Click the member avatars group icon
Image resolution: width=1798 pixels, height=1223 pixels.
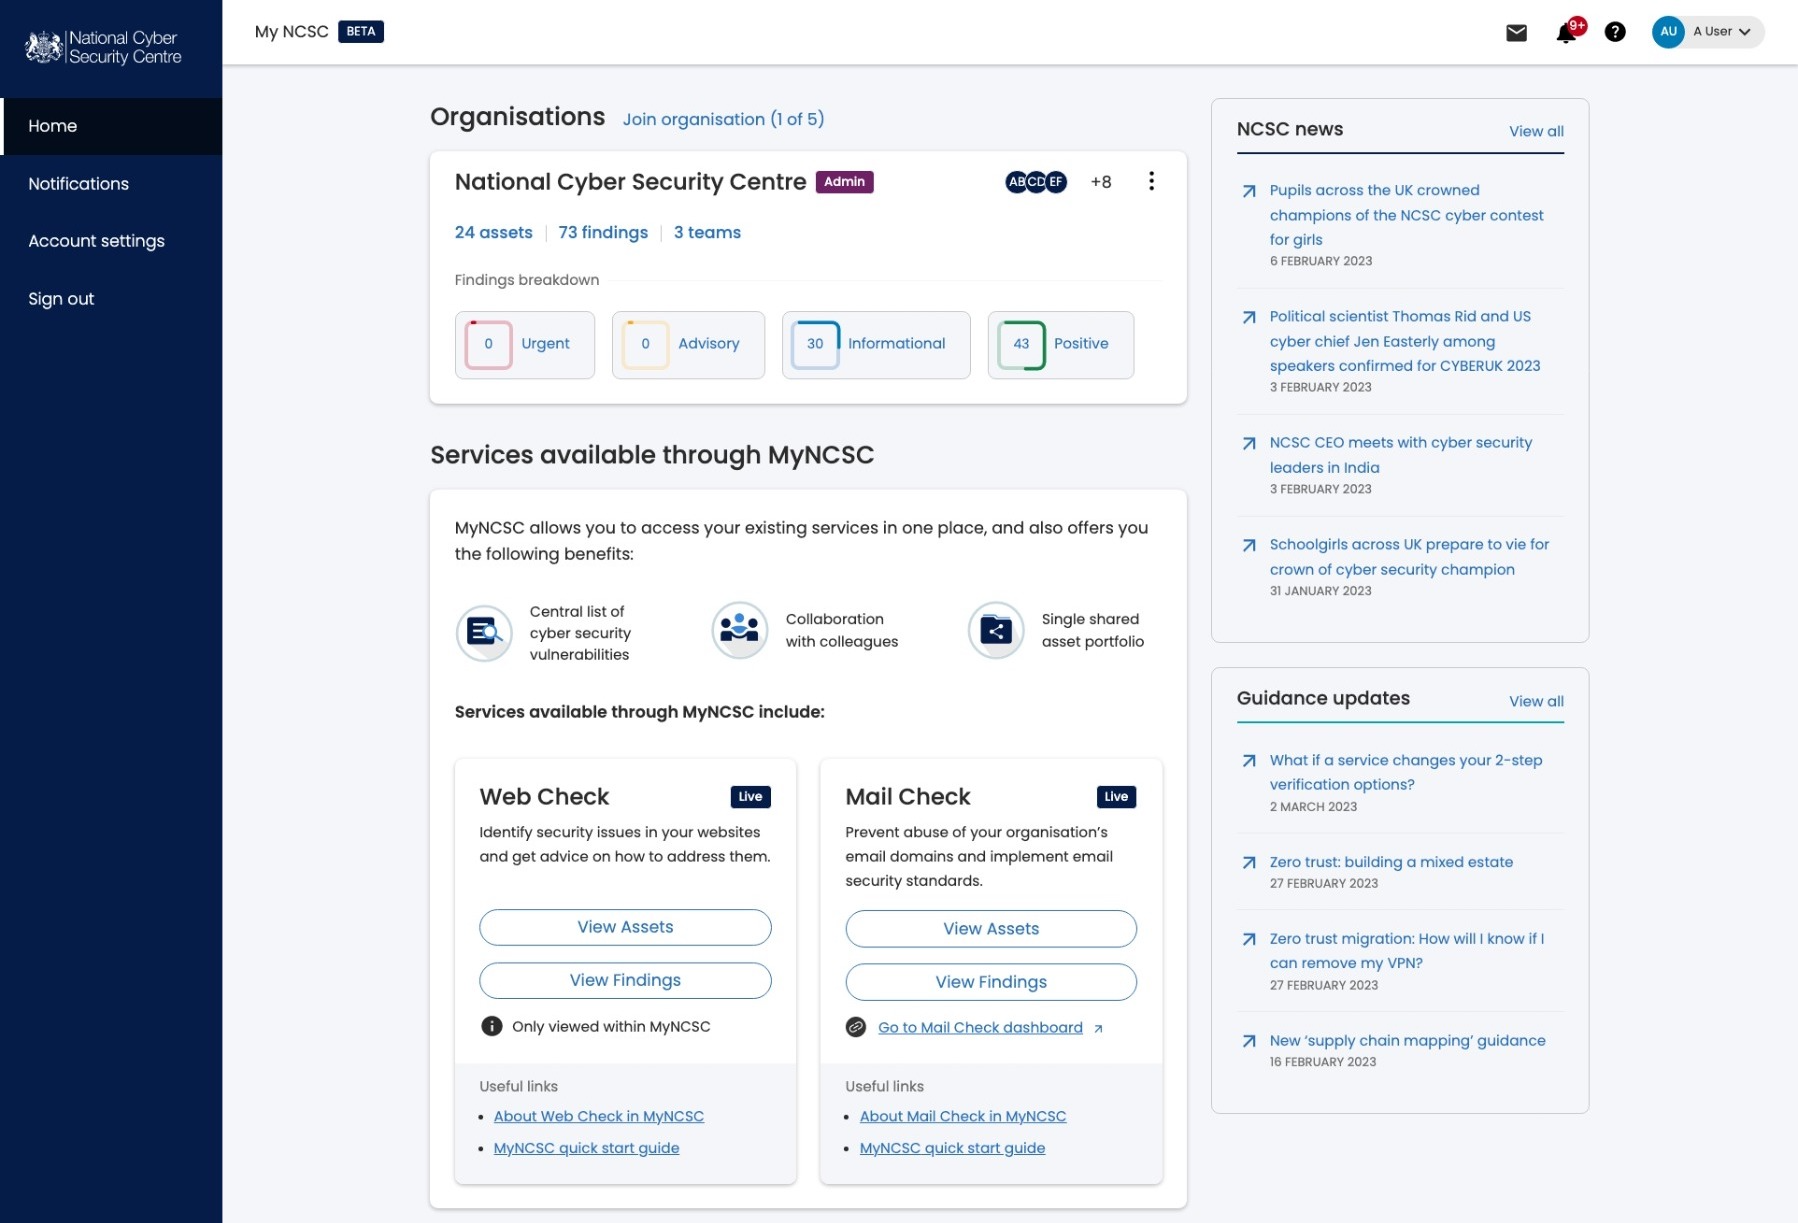coord(1036,182)
